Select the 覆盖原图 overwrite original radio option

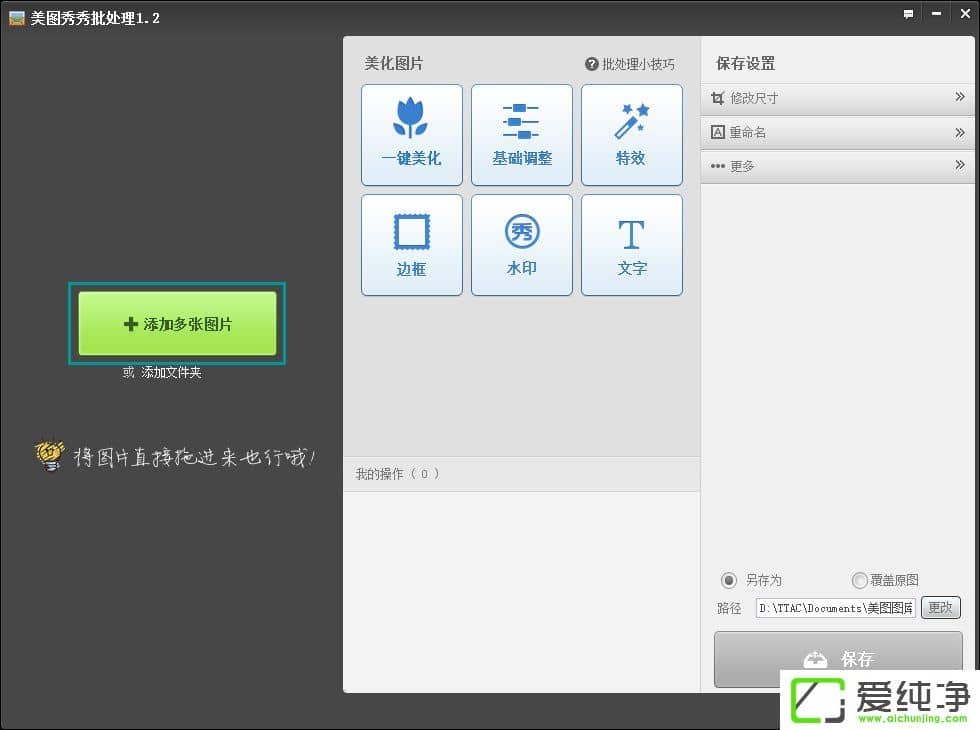[x=859, y=580]
